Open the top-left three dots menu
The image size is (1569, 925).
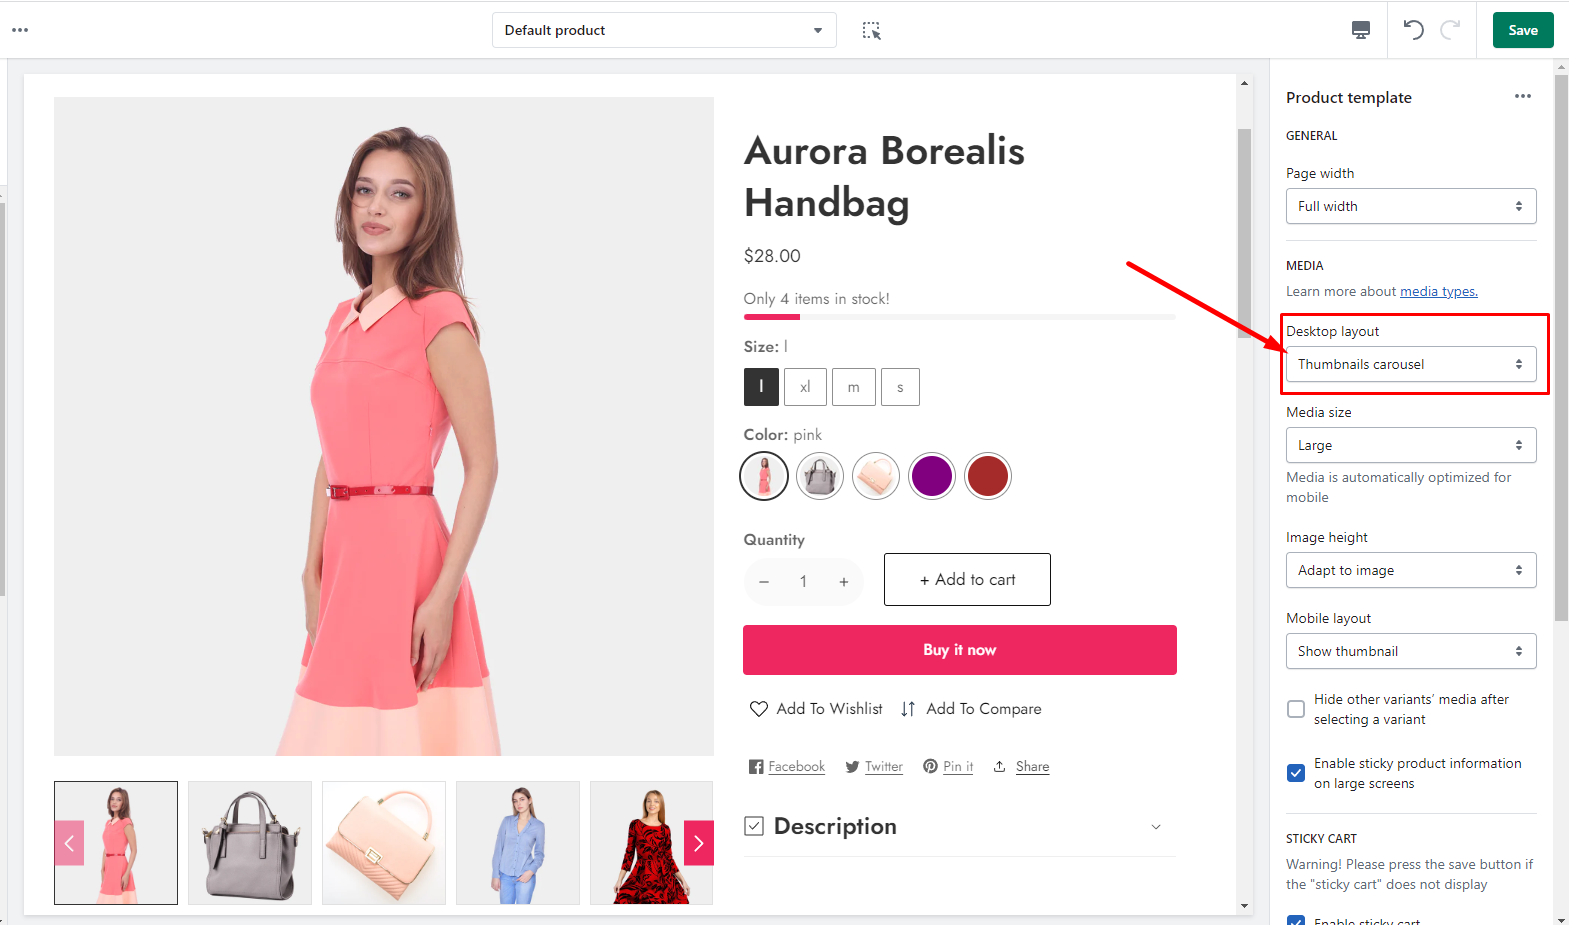pyautogui.click(x=20, y=30)
